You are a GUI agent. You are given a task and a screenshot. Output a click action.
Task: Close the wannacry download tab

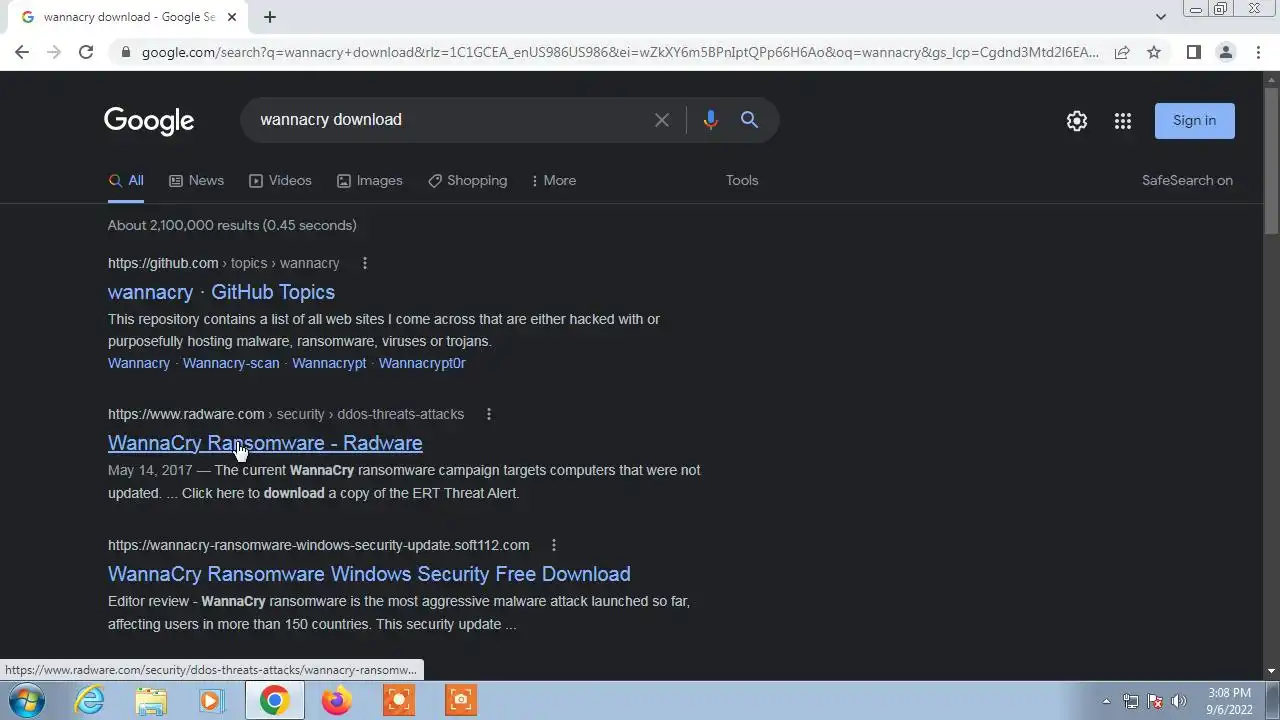pyautogui.click(x=232, y=17)
